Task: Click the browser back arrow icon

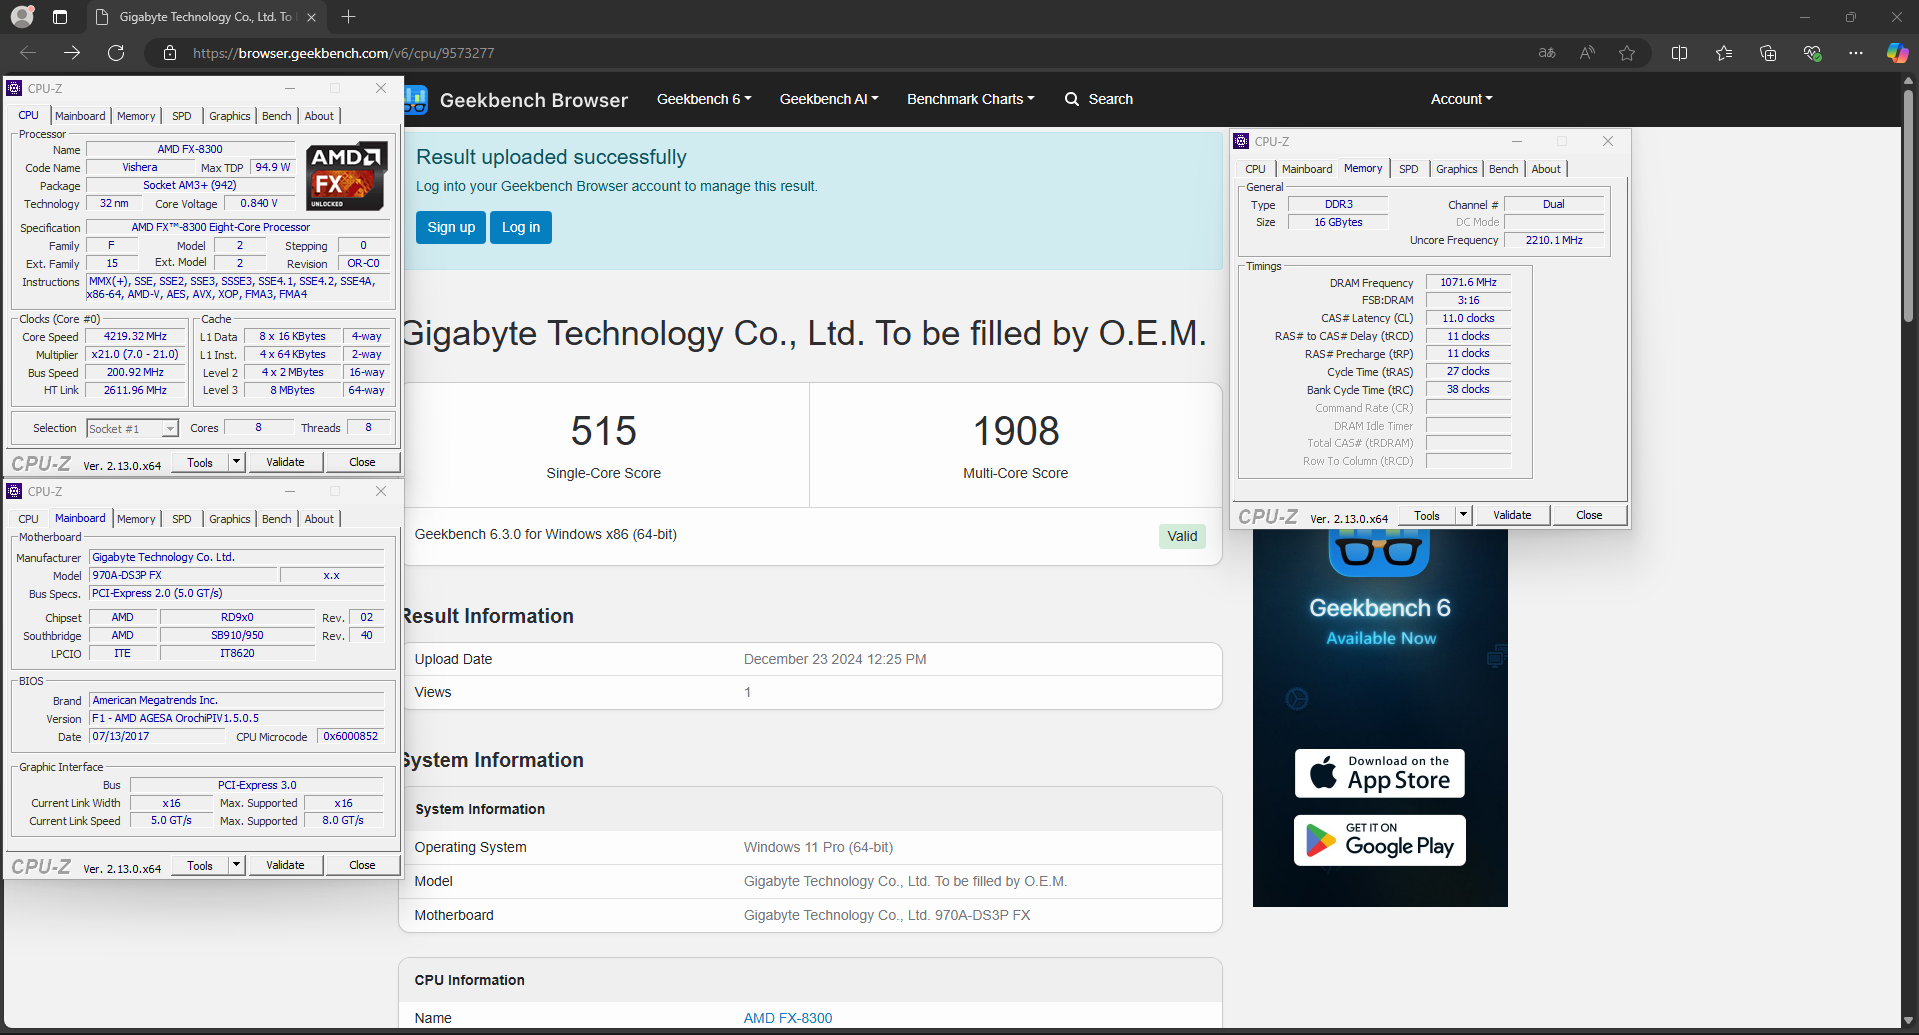Action: pos(28,53)
